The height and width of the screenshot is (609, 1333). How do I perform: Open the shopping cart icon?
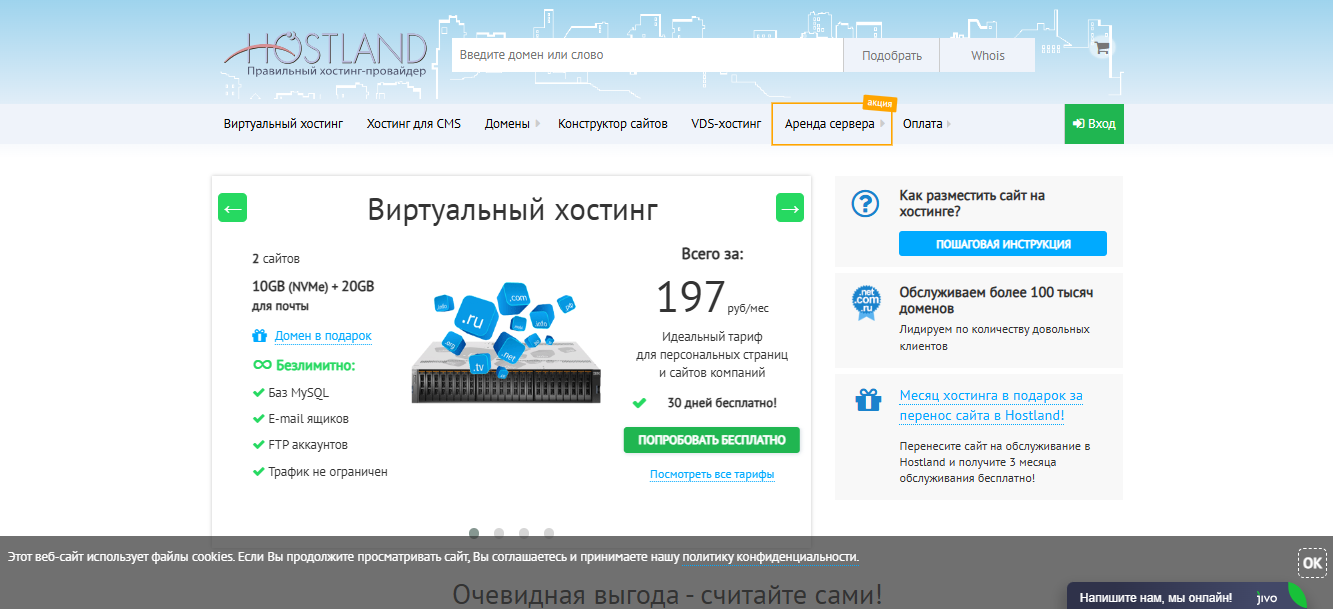click(1102, 47)
